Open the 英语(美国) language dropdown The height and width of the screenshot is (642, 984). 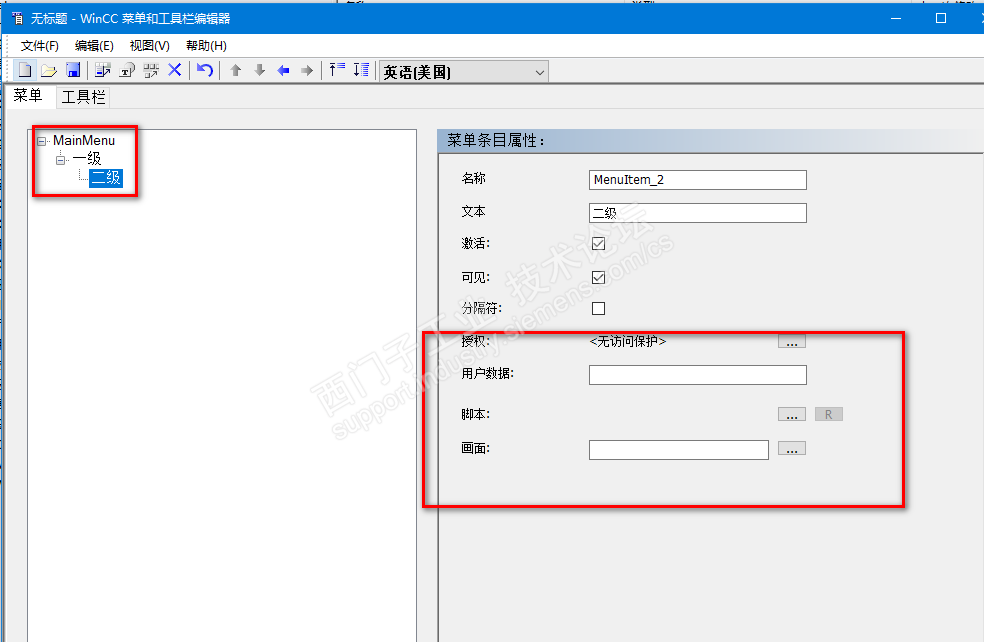(x=464, y=72)
